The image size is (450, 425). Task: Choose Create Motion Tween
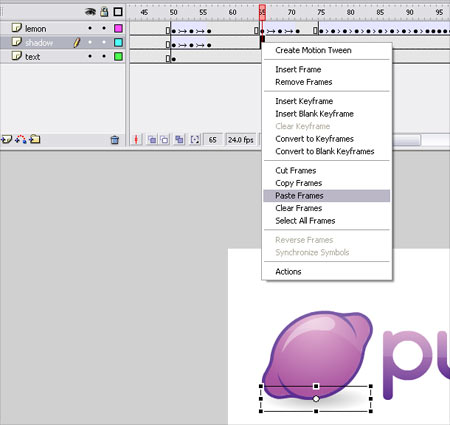point(313,50)
